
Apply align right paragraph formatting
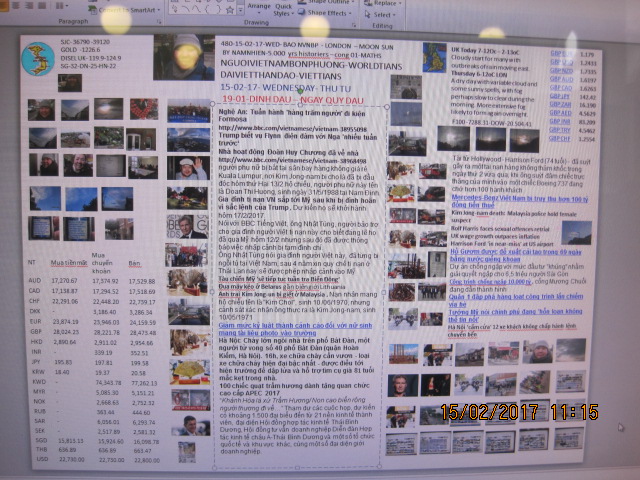pos(29,6)
